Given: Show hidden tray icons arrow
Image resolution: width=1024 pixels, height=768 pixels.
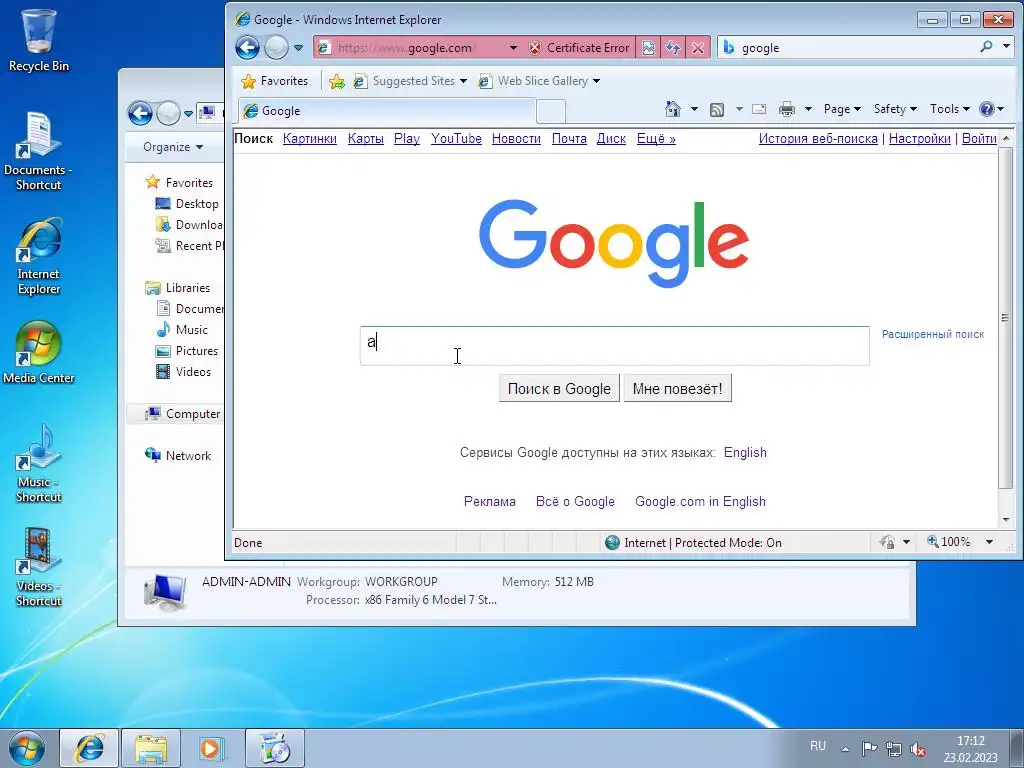Looking at the screenshot, I should pos(845,748).
